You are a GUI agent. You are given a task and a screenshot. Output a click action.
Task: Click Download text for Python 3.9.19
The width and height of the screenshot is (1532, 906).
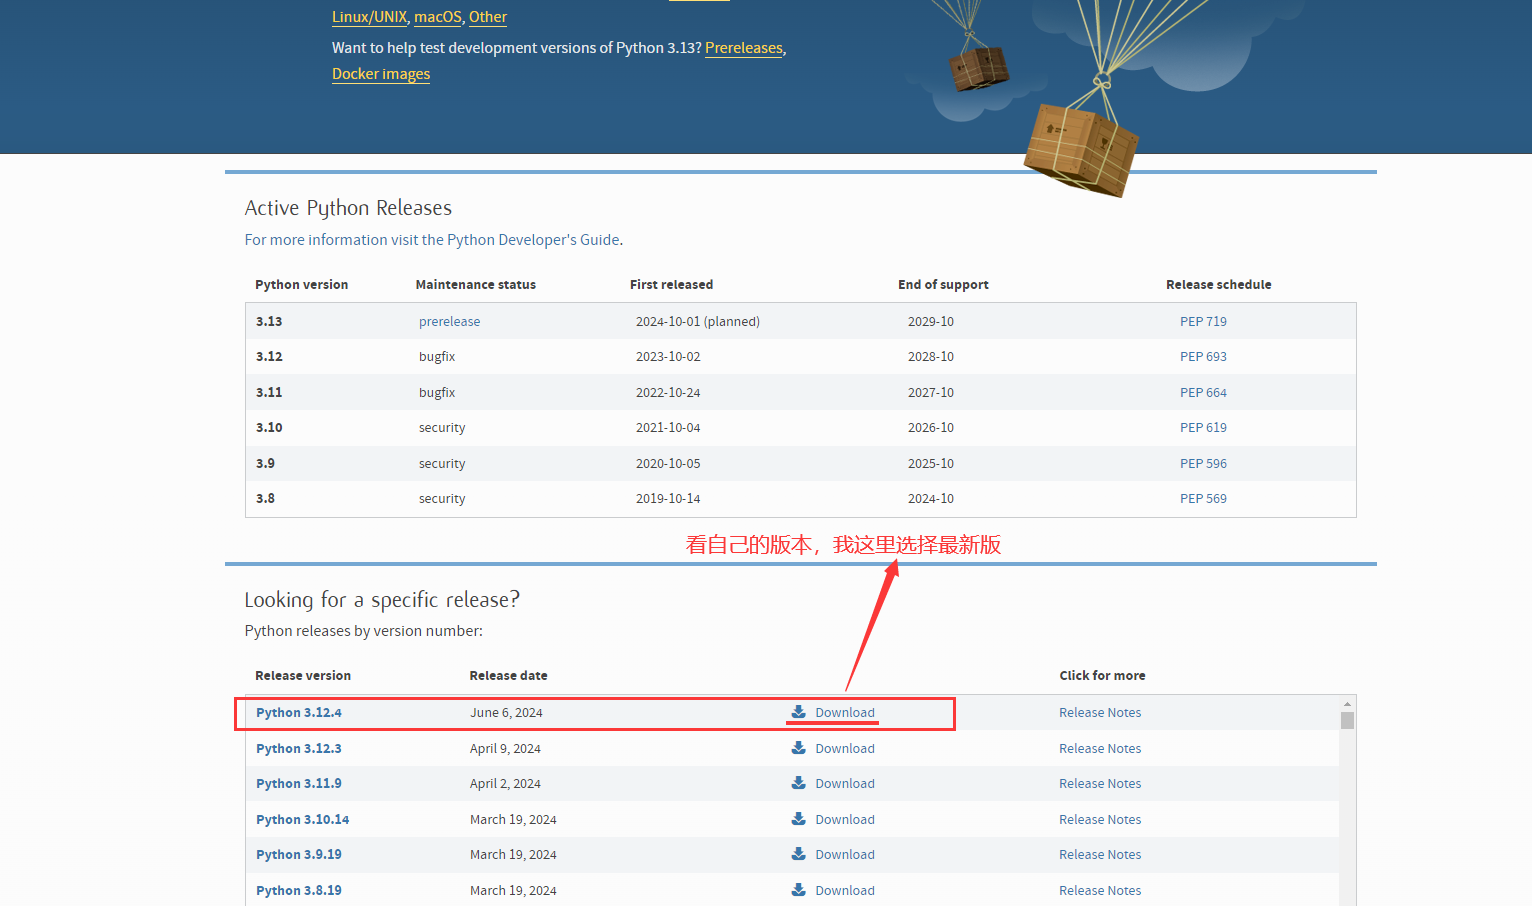click(845, 854)
